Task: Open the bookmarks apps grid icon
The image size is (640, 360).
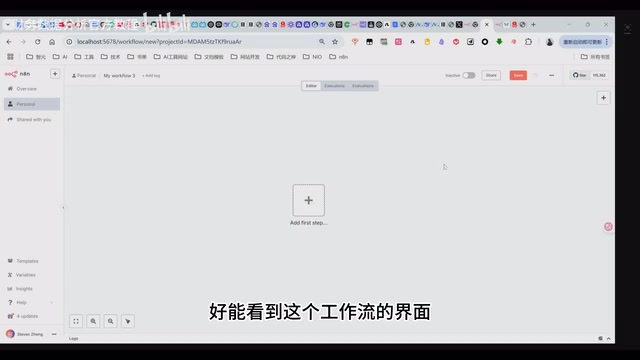Action: click(x=10, y=57)
